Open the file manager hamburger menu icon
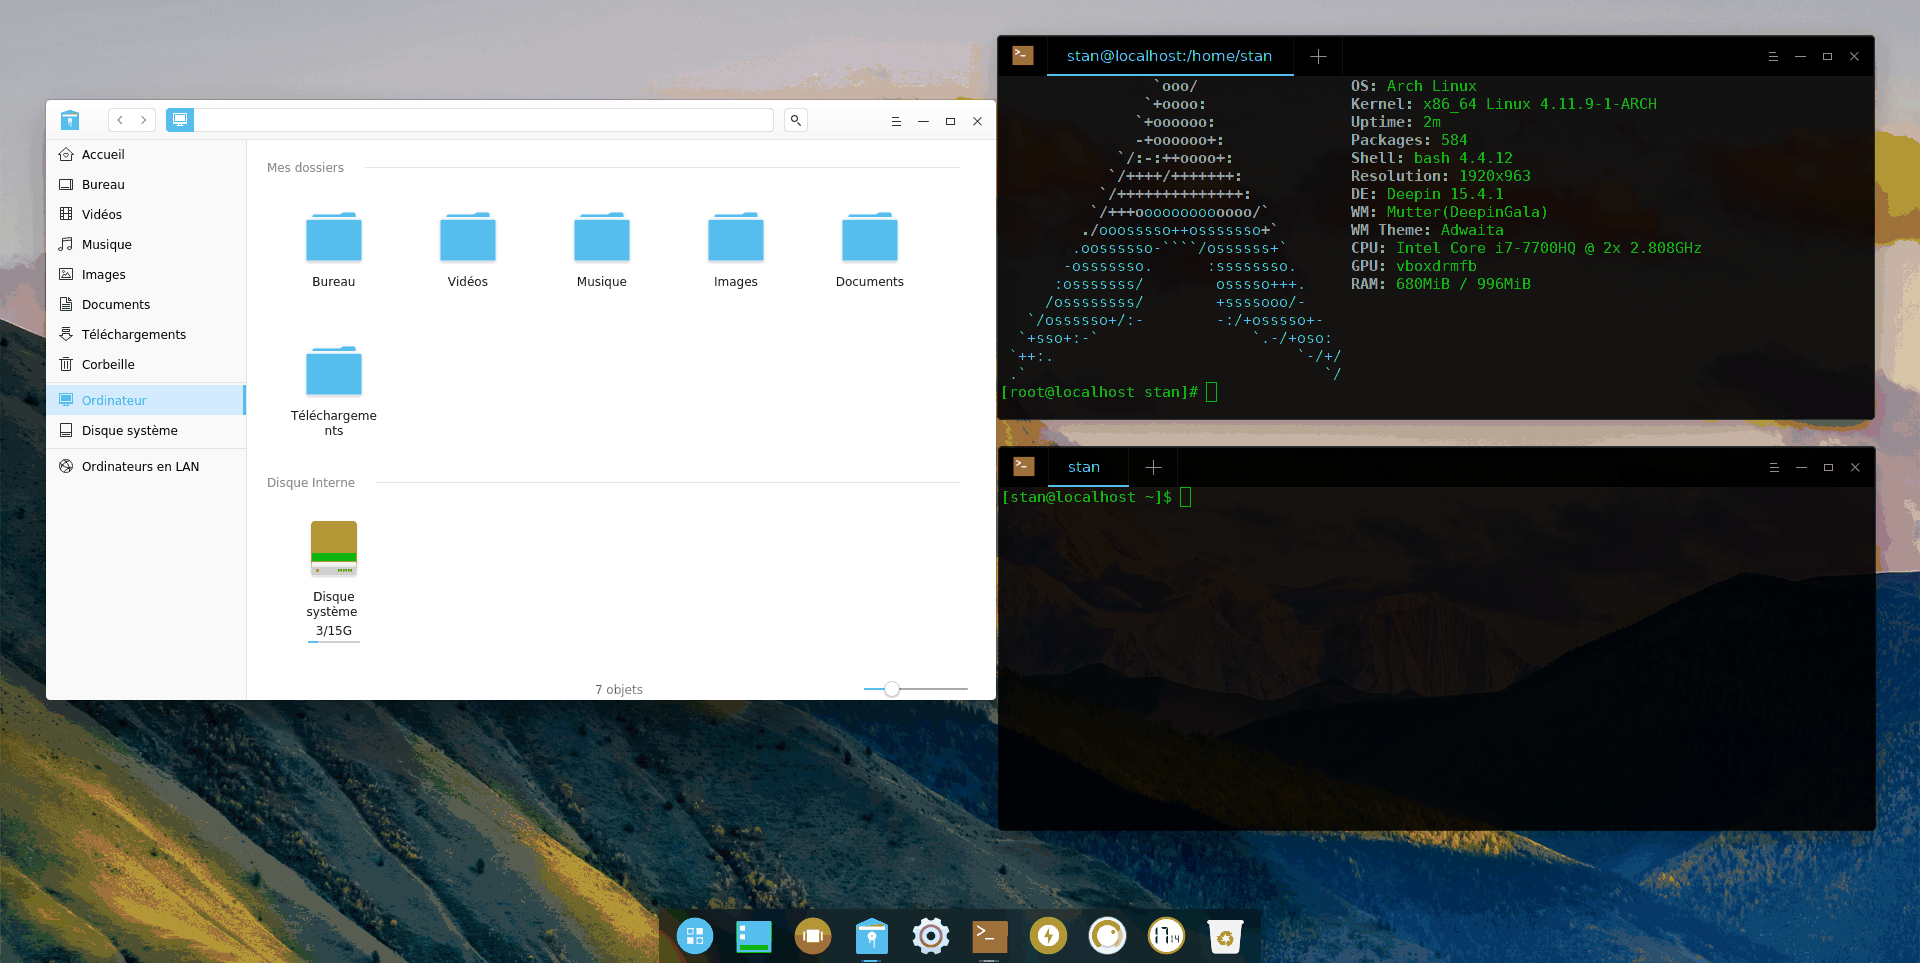1920x963 pixels. point(895,120)
